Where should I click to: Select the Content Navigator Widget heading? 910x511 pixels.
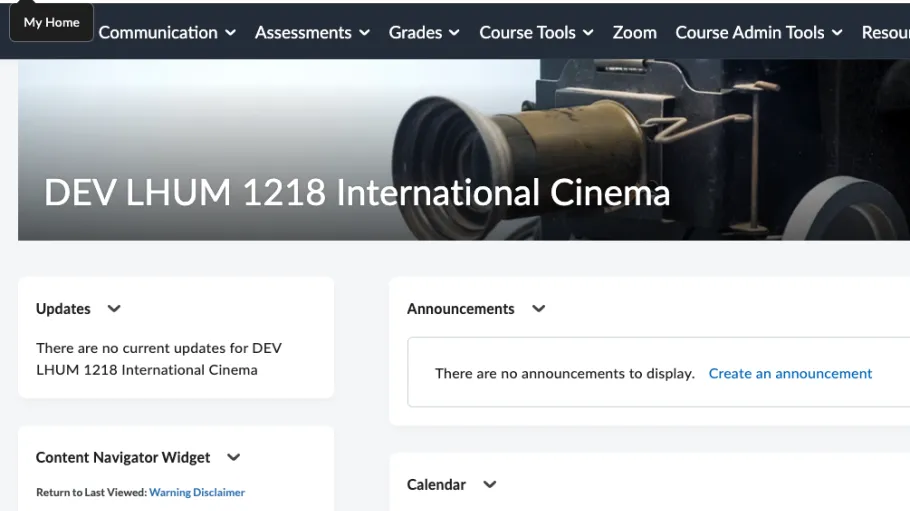[123, 457]
